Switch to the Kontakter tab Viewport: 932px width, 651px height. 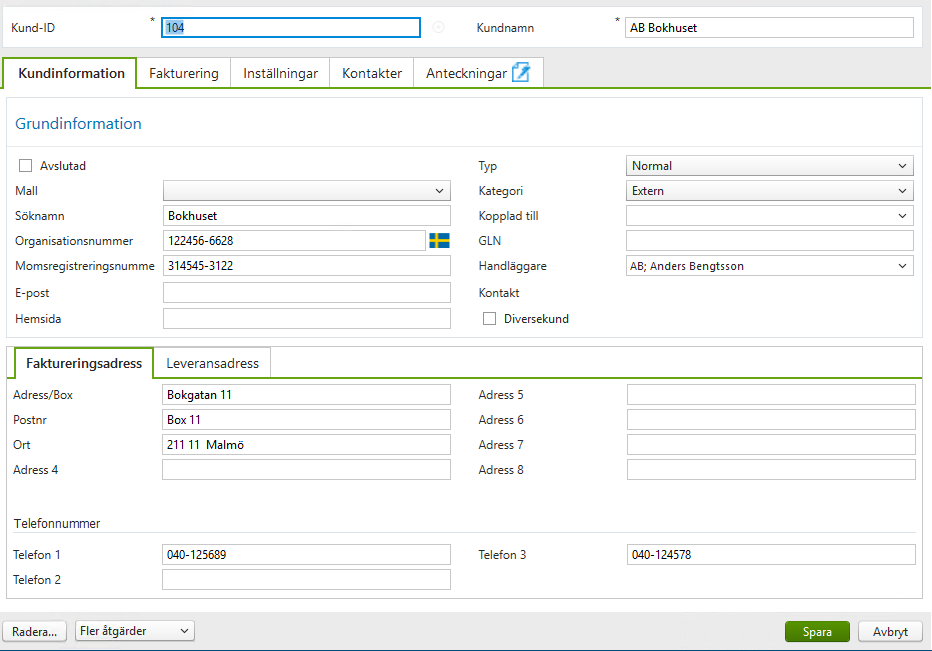[371, 72]
